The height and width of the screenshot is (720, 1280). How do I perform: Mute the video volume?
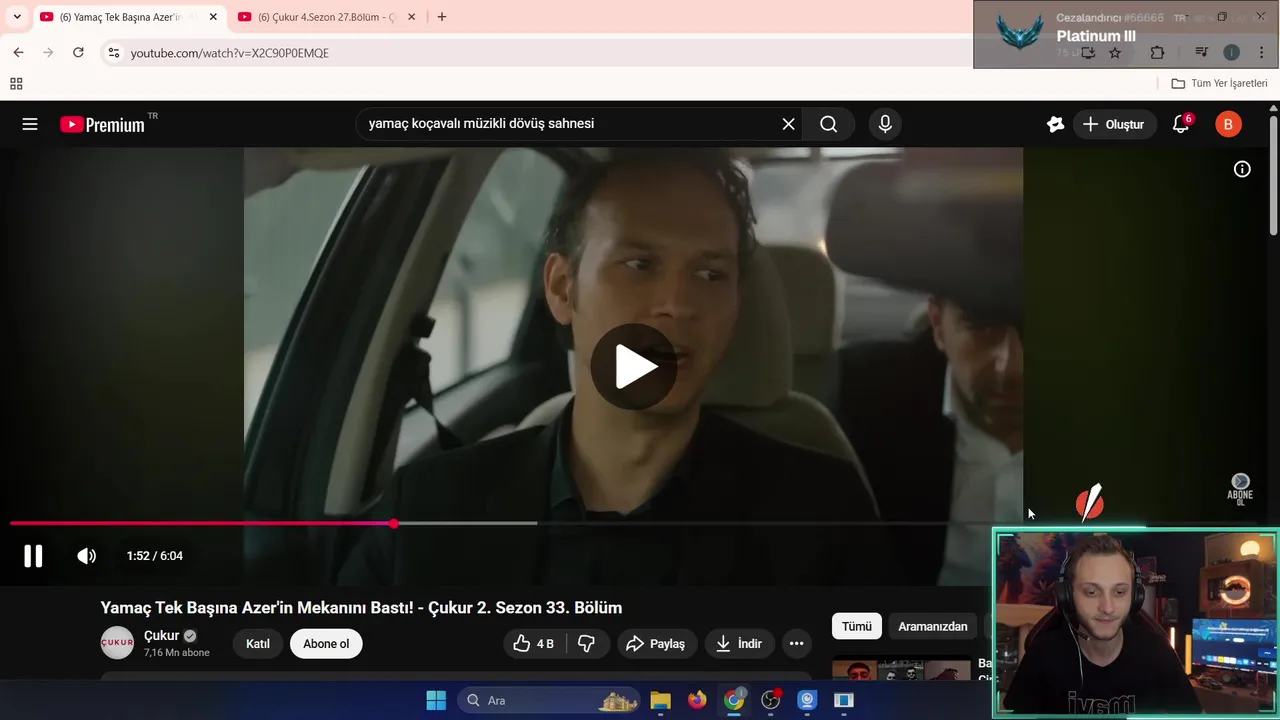[87, 556]
